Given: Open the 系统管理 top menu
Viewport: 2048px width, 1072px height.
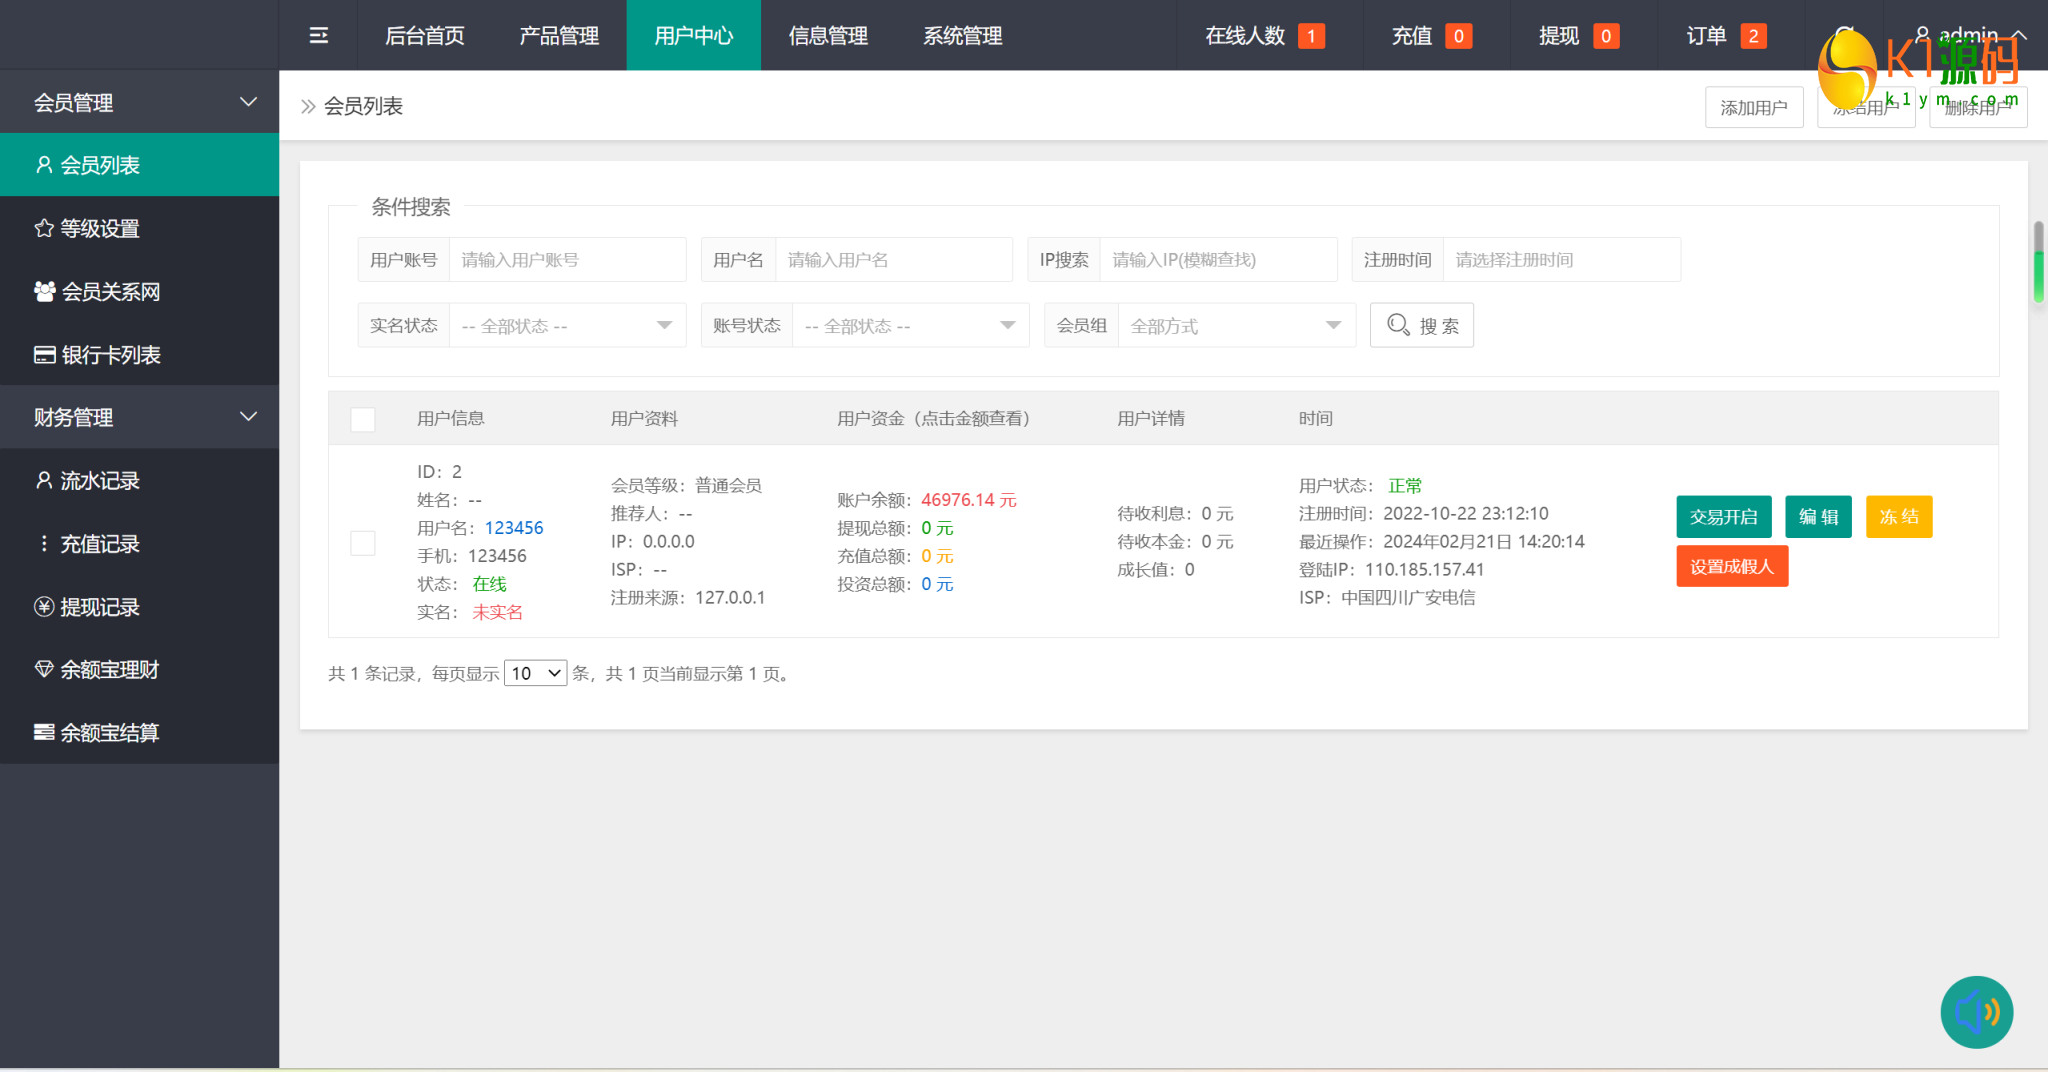Looking at the screenshot, I should coord(962,36).
